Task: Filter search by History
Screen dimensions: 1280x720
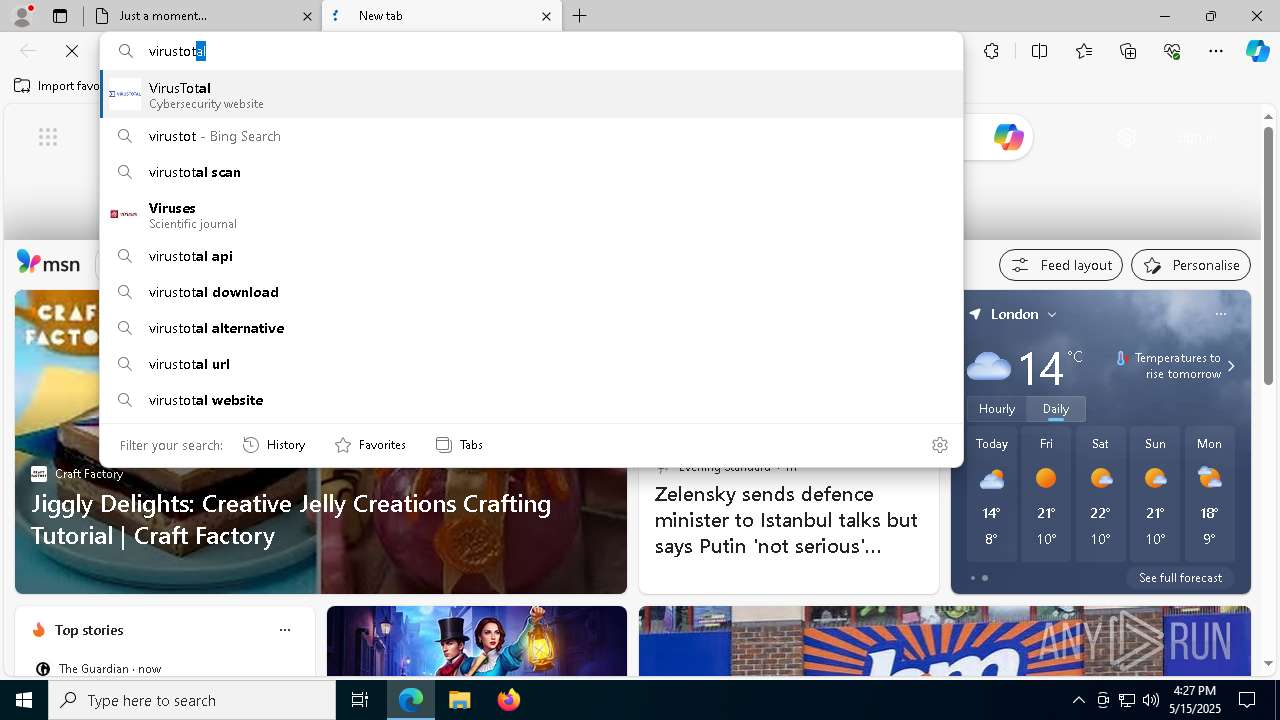Action: click(274, 445)
